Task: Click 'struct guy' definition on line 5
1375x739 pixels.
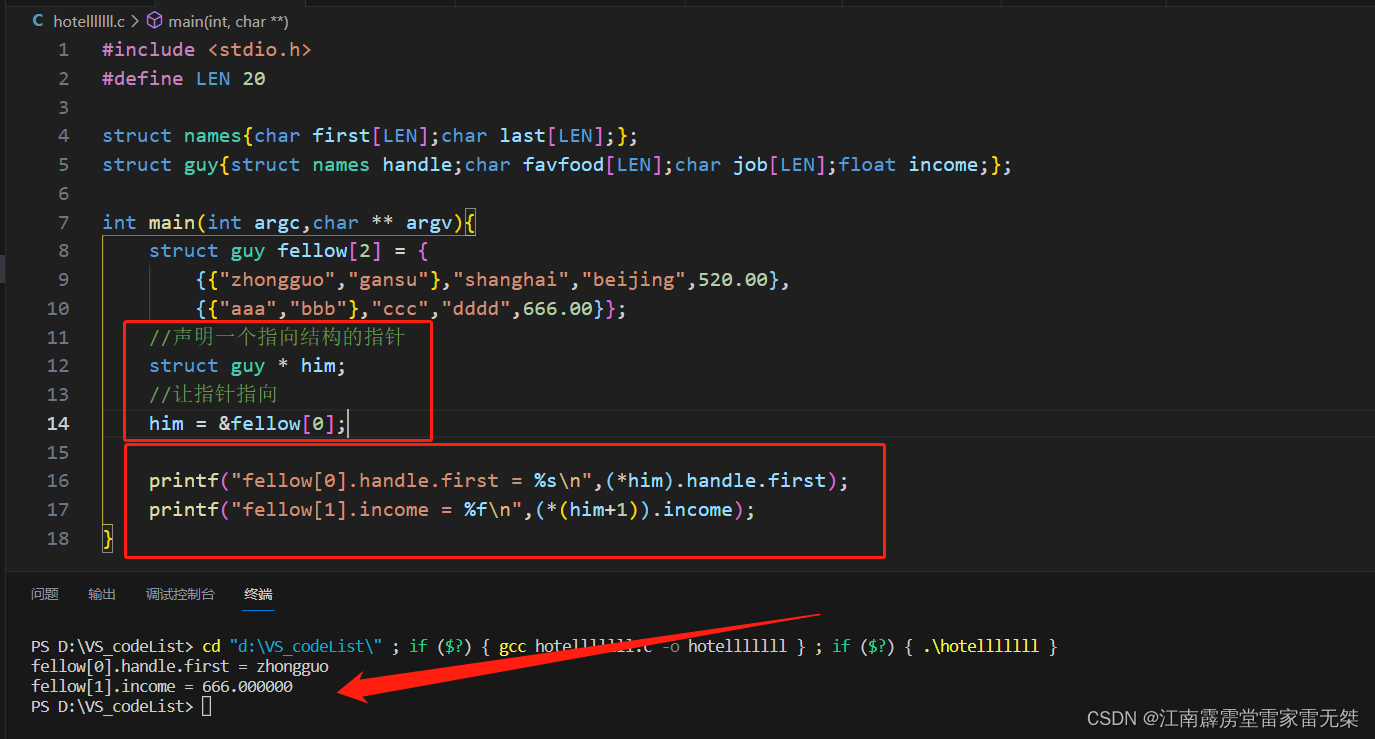Action: 557,165
